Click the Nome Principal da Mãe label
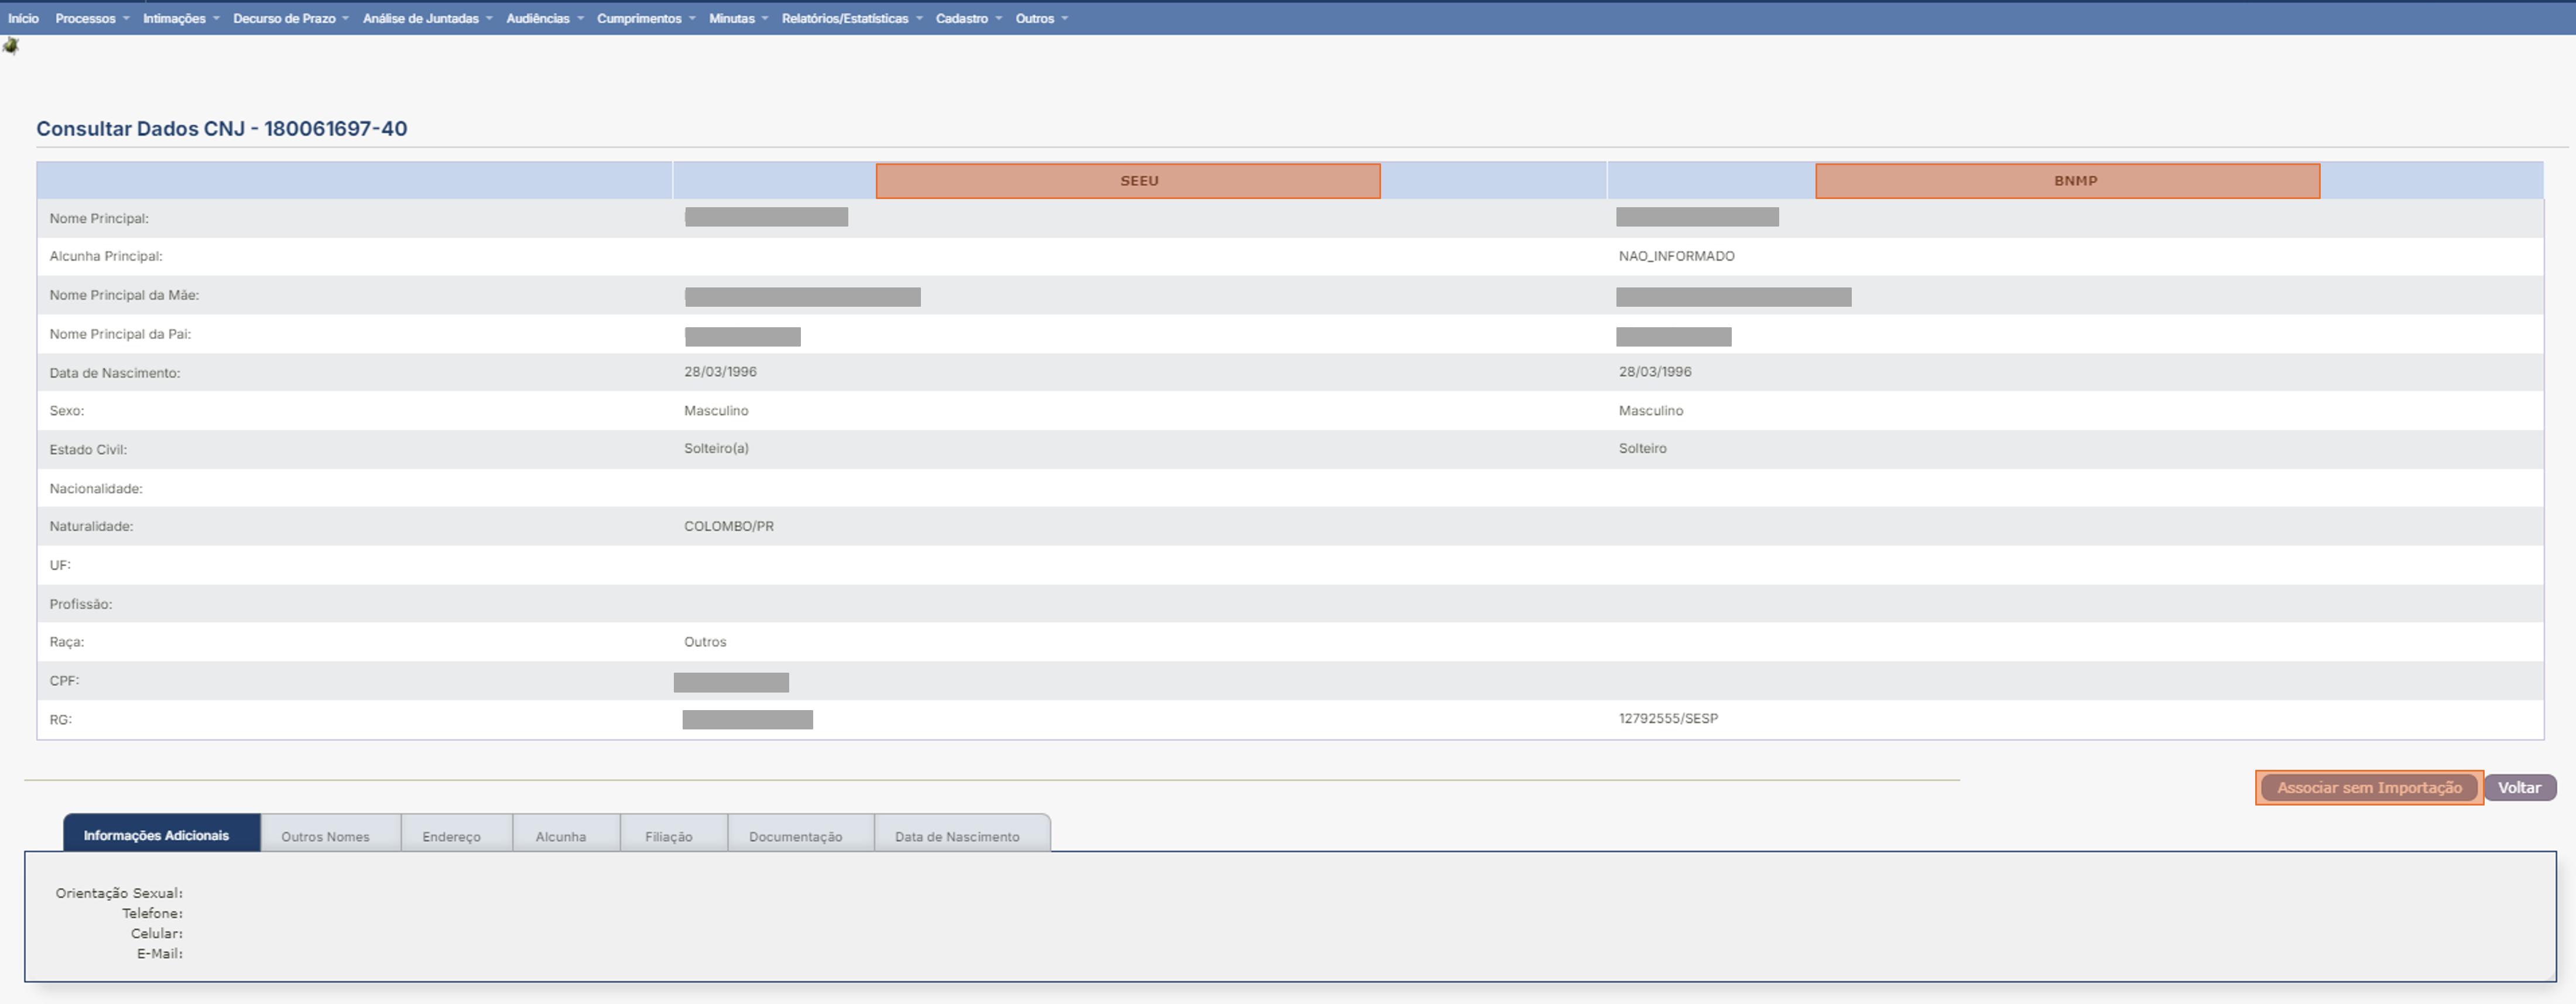This screenshot has height=1004, width=2576. coord(124,295)
